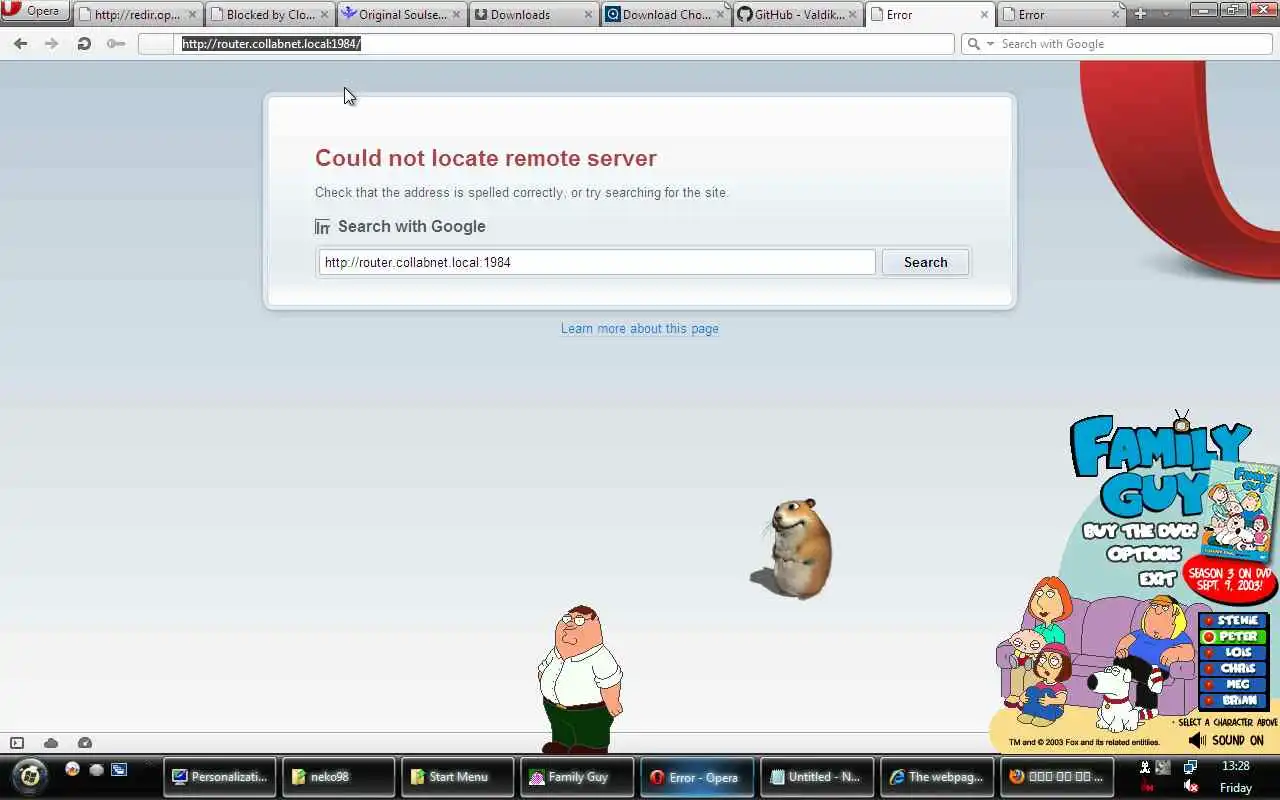Close the Blocked by Clo... tab
Screen dimensions: 1280x800
tap(324, 15)
